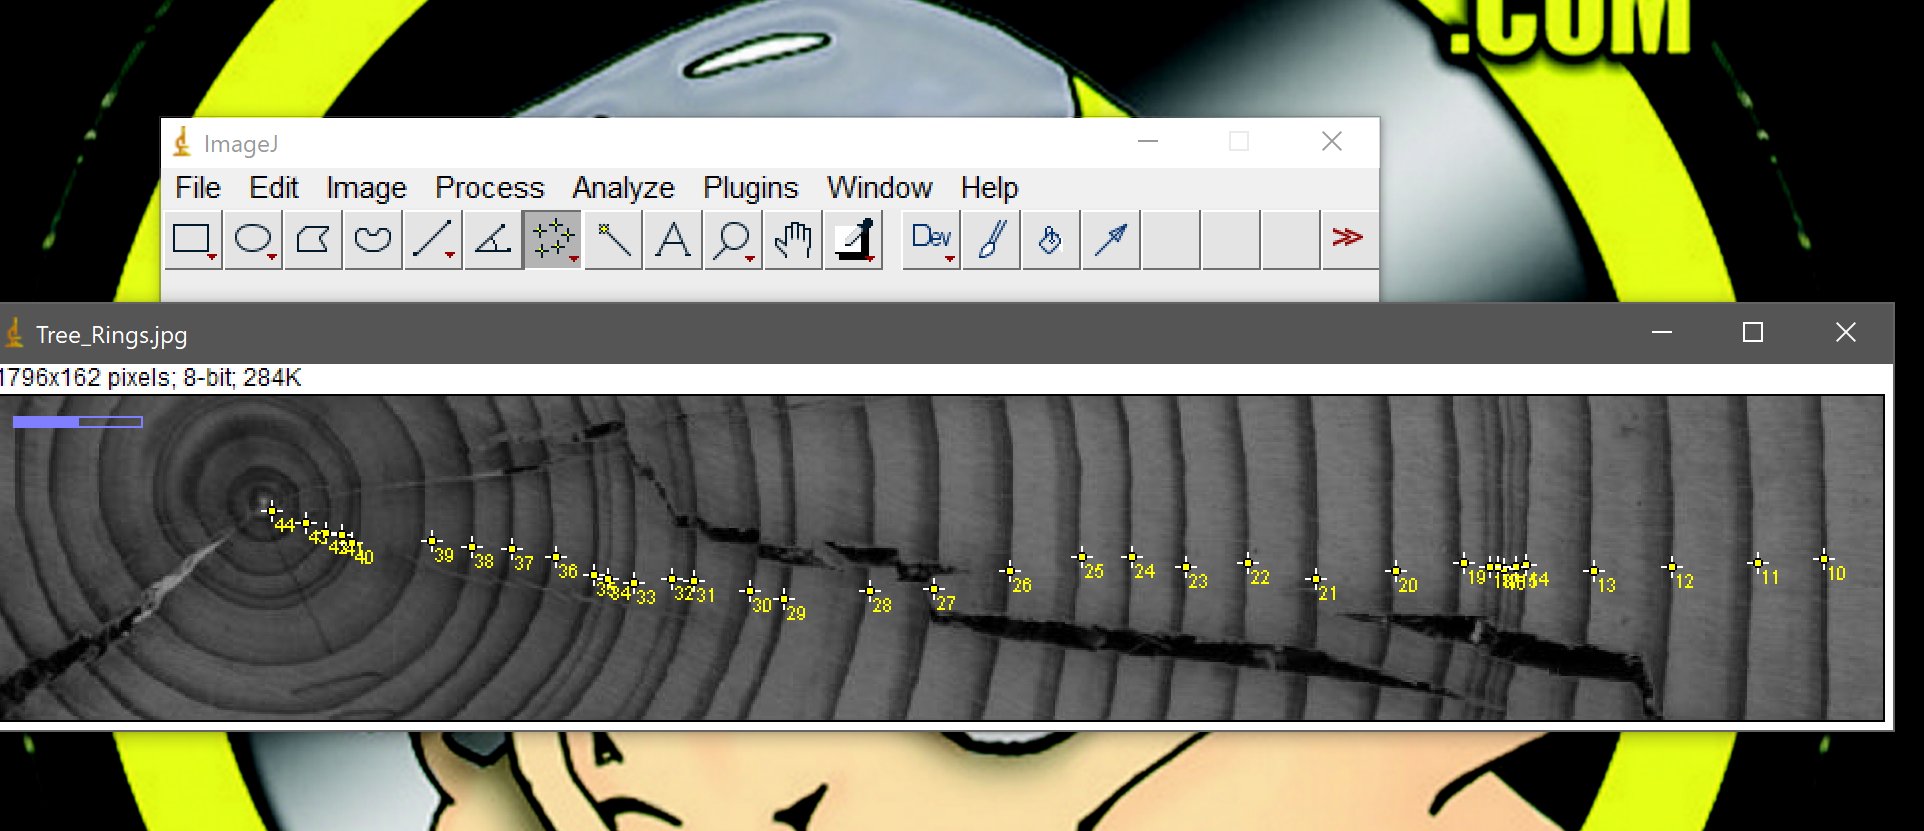Click the 'Tree_Rings.jpg' window title text
The width and height of the screenshot is (1924, 831).
[112, 335]
